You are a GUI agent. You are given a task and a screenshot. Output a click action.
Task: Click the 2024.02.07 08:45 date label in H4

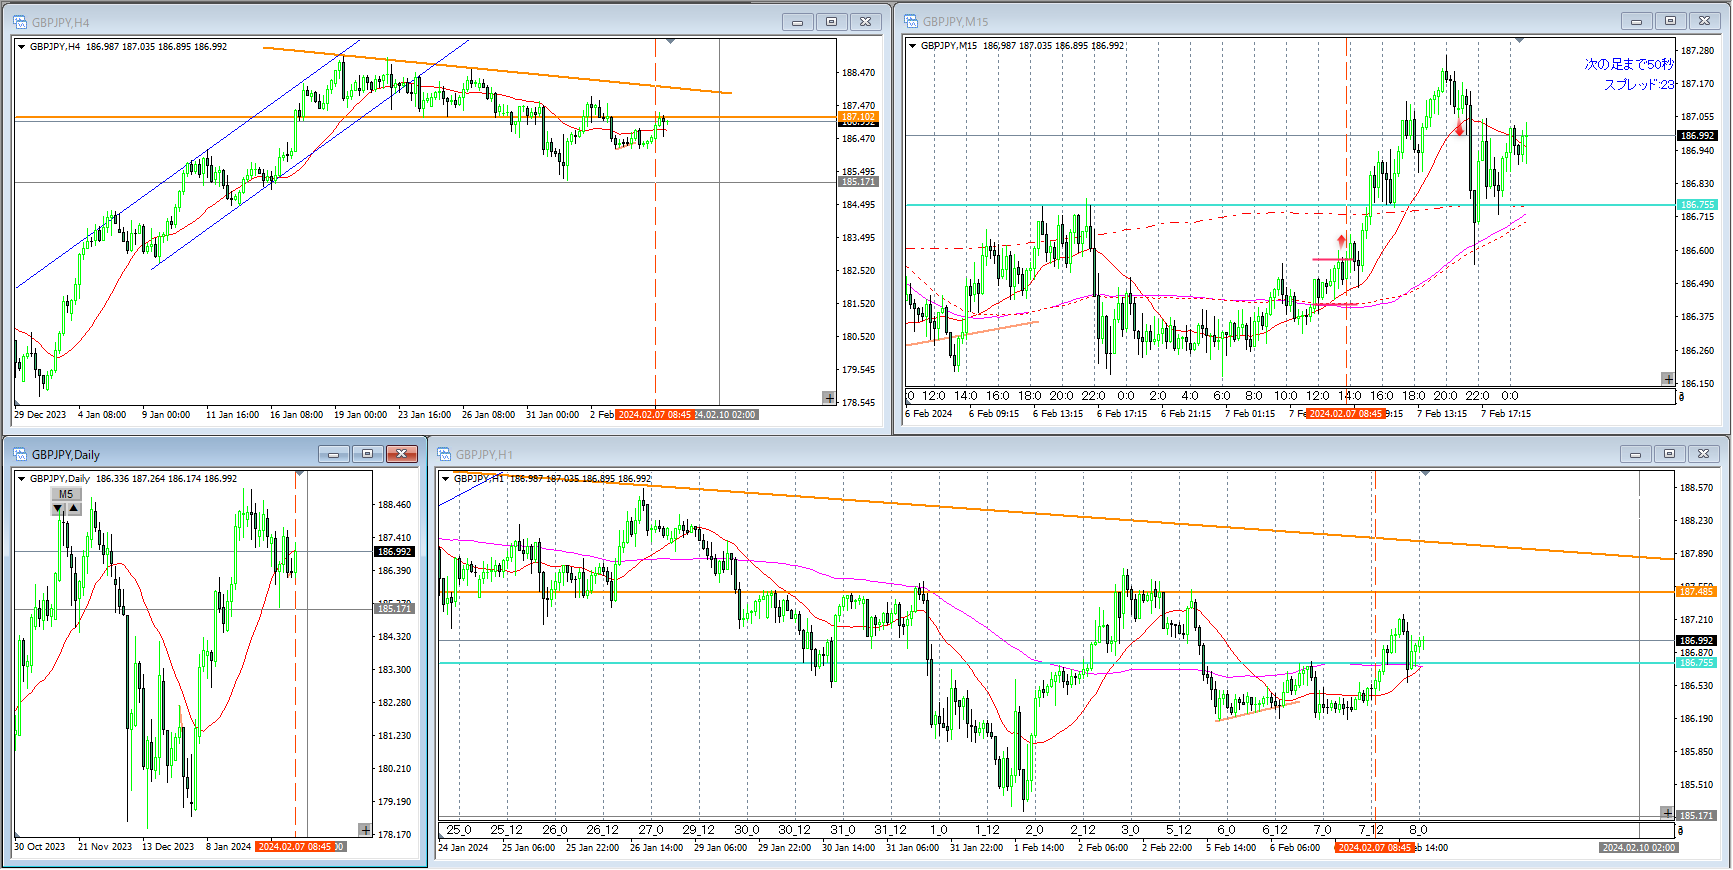point(655,414)
